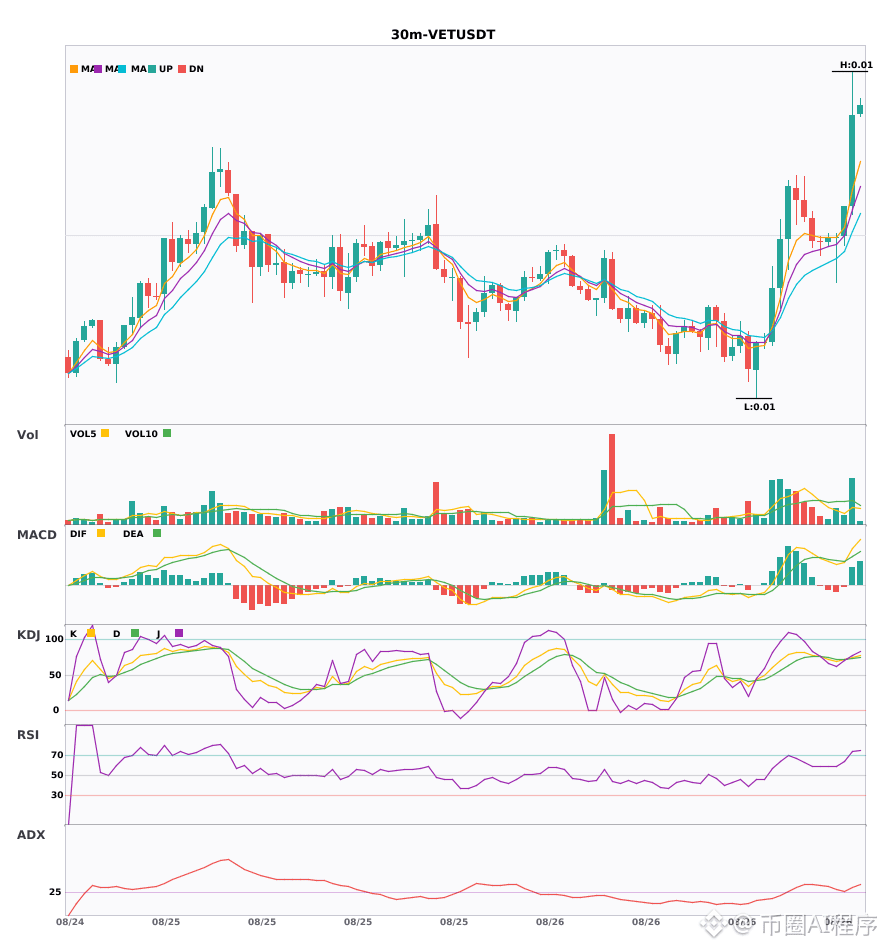The image size is (885, 950).
Task: Select the yellow VOL5 legend swatch
Action: pyautogui.click(x=105, y=433)
